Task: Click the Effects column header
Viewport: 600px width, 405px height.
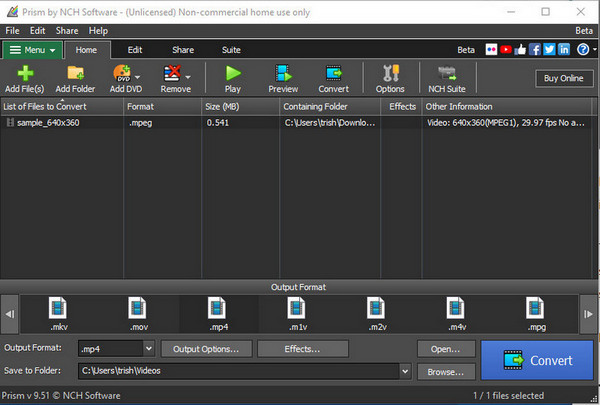Action: (x=401, y=106)
